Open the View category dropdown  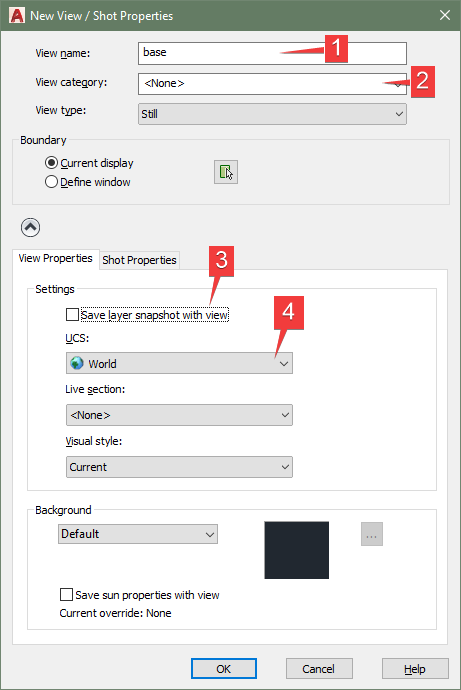click(272, 84)
